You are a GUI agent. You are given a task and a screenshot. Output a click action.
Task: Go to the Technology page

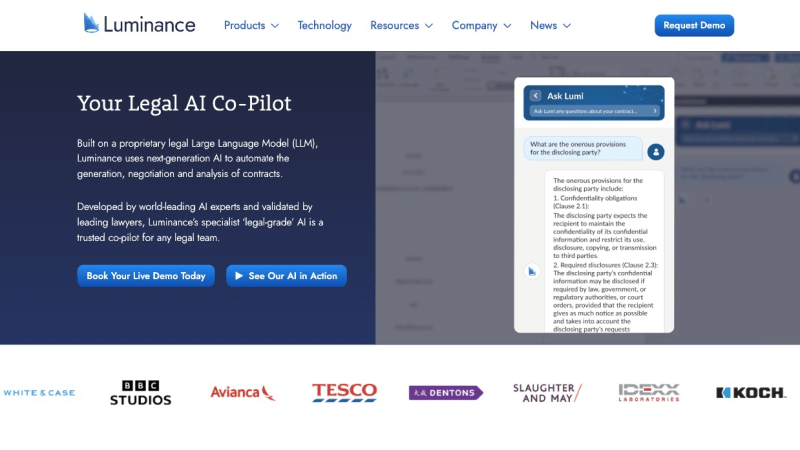tap(324, 25)
